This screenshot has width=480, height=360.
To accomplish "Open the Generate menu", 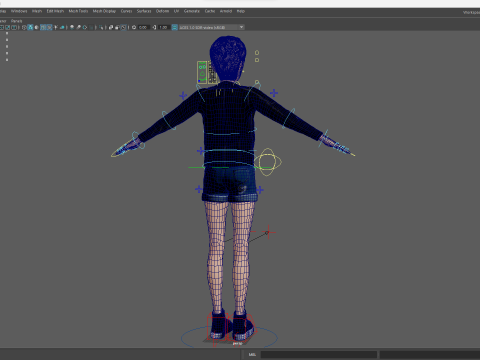I will coord(192,11).
